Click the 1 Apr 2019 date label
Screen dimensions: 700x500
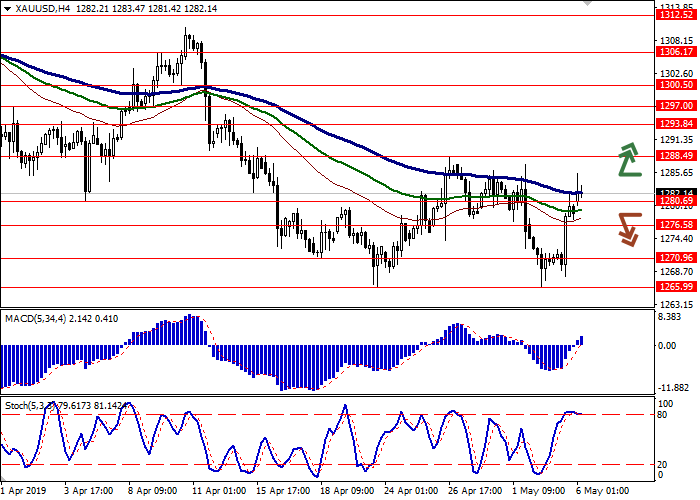(x=22, y=492)
